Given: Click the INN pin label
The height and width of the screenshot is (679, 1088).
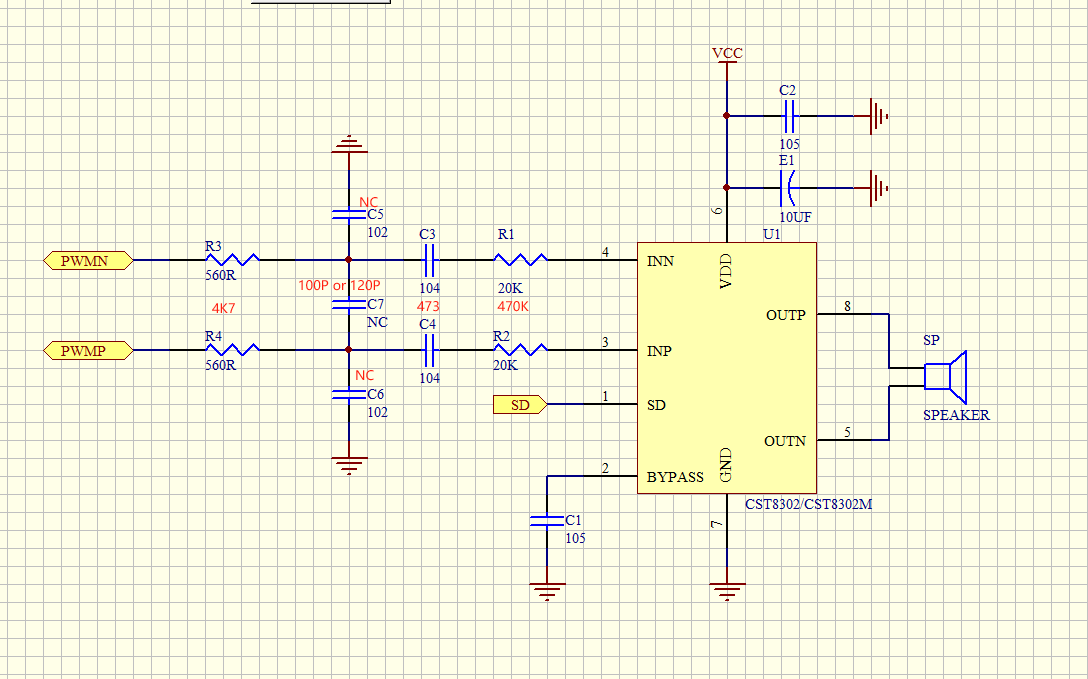Looking at the screenshot, I should click(660, 261).
